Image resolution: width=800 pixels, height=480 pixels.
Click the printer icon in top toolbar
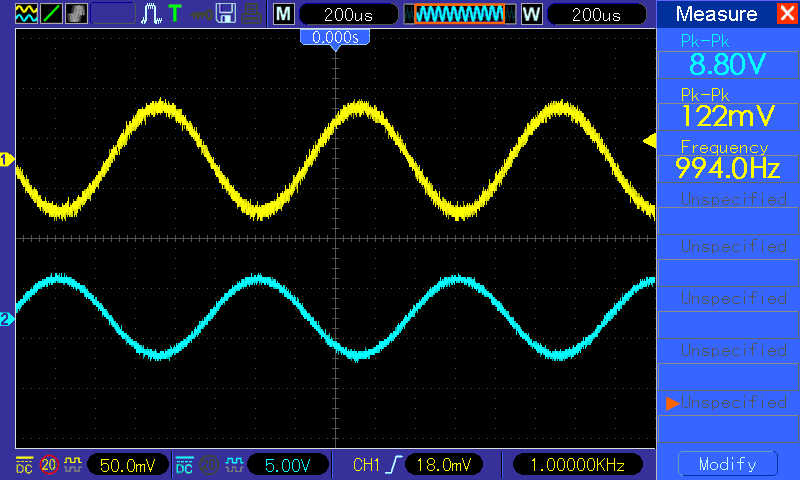(x=253, y=14)
